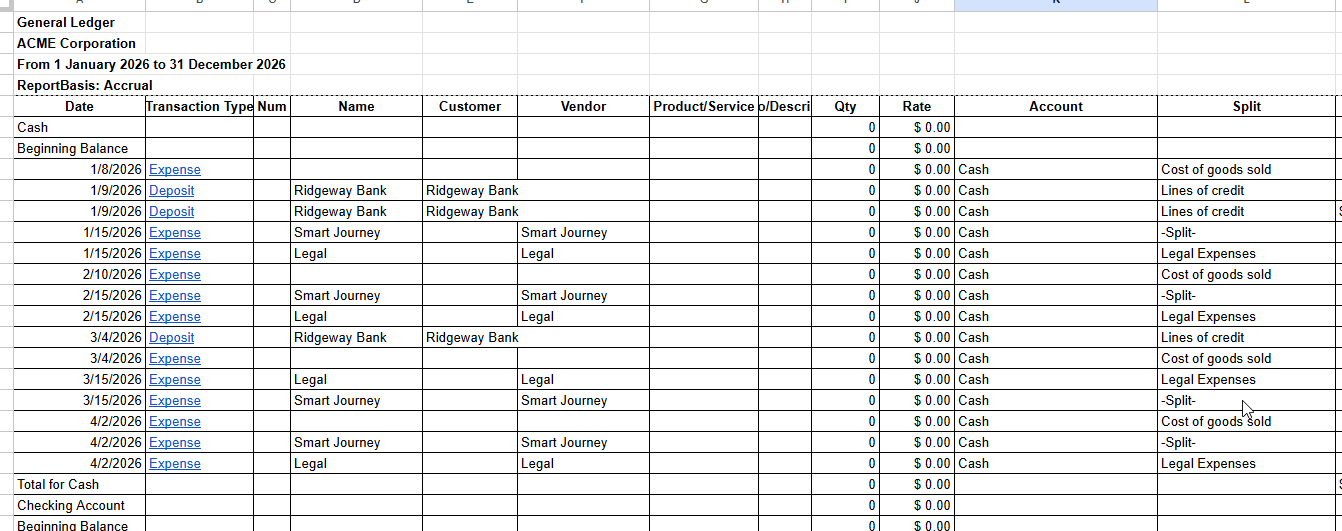Select the General Ledger title cell
Viewport: 1342px width, 531px height.
pos(66,22)
